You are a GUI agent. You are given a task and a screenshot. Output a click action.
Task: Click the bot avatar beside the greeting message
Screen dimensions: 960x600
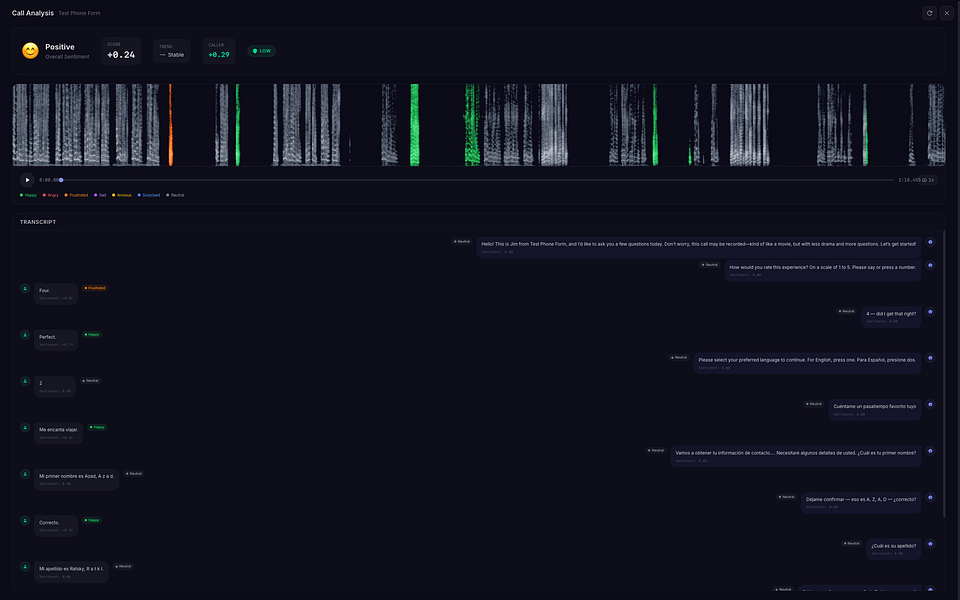click(930, 242)
